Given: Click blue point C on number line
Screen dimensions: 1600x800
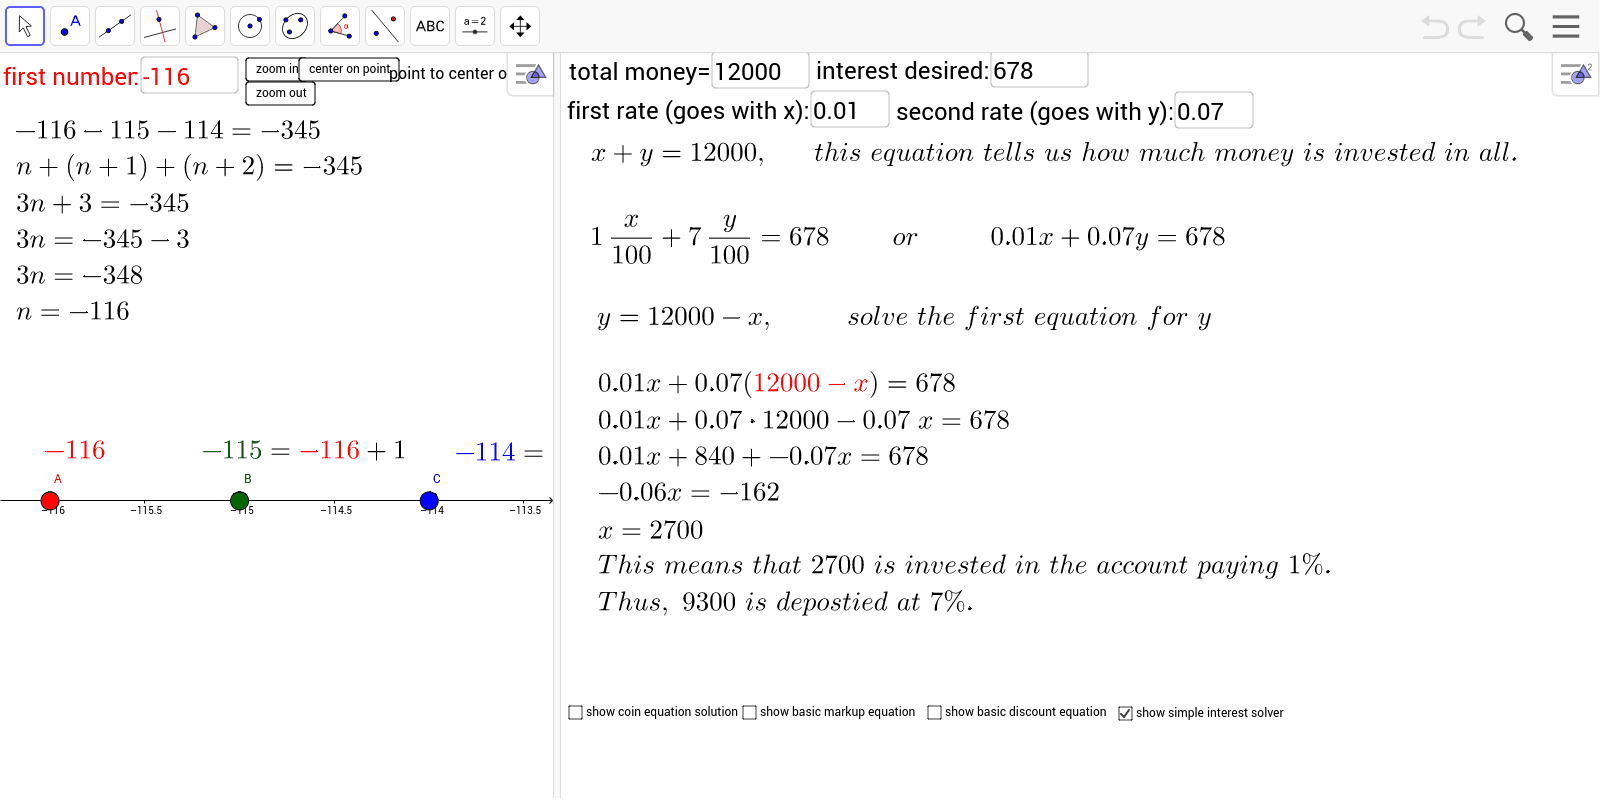Looking at the screenshot, I should click(429, 501).
